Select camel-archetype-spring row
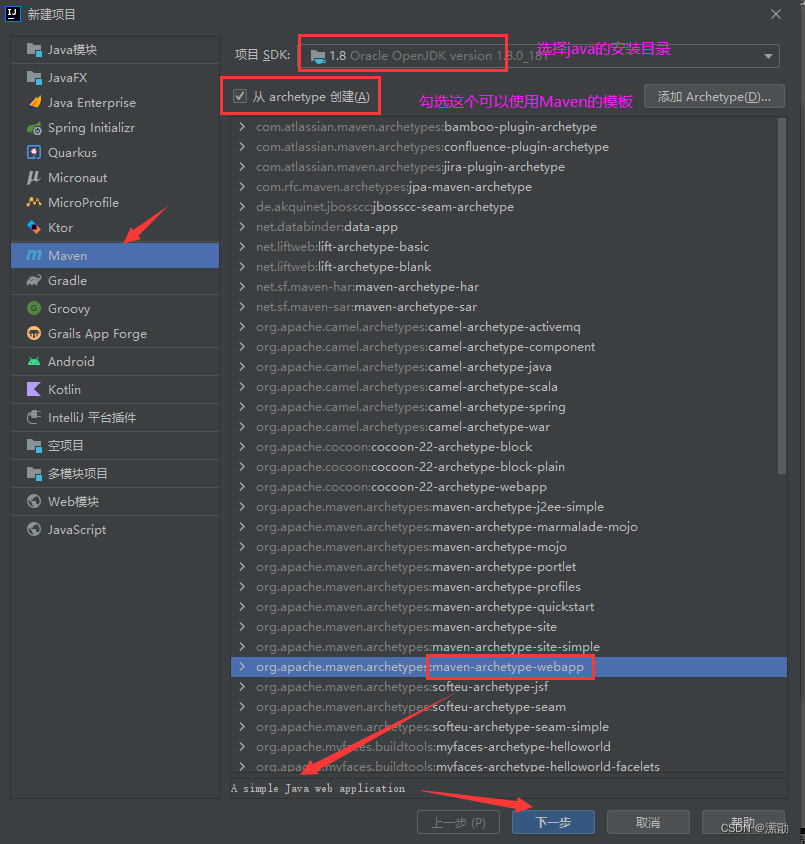 (x=509, y=406)
